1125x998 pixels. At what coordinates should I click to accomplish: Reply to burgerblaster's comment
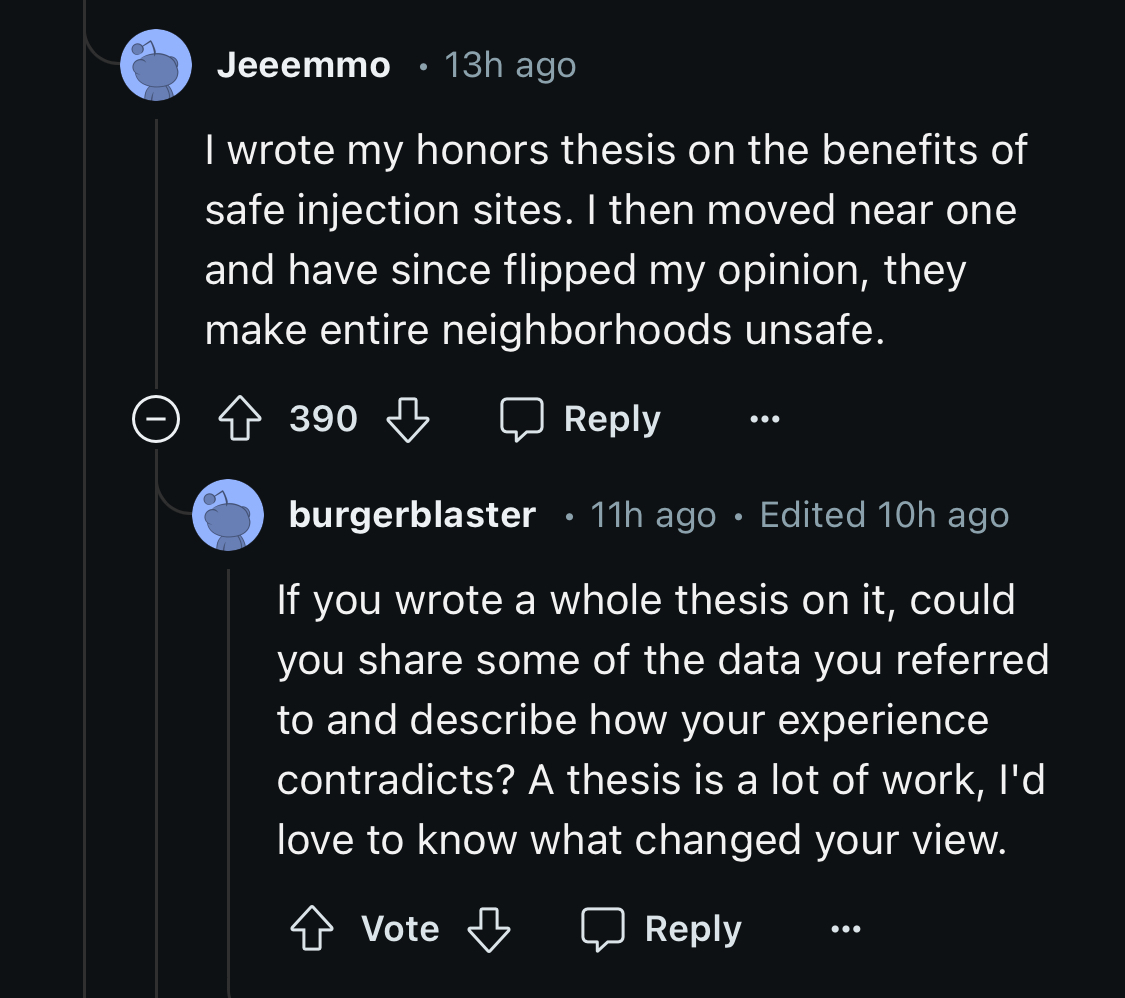661,929
